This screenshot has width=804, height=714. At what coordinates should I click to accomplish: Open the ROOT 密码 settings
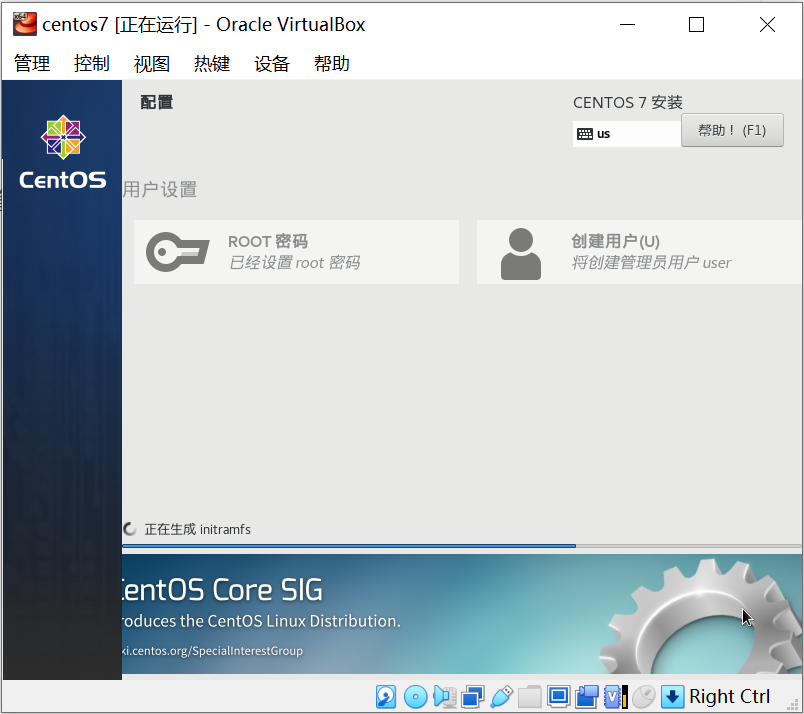296,252
